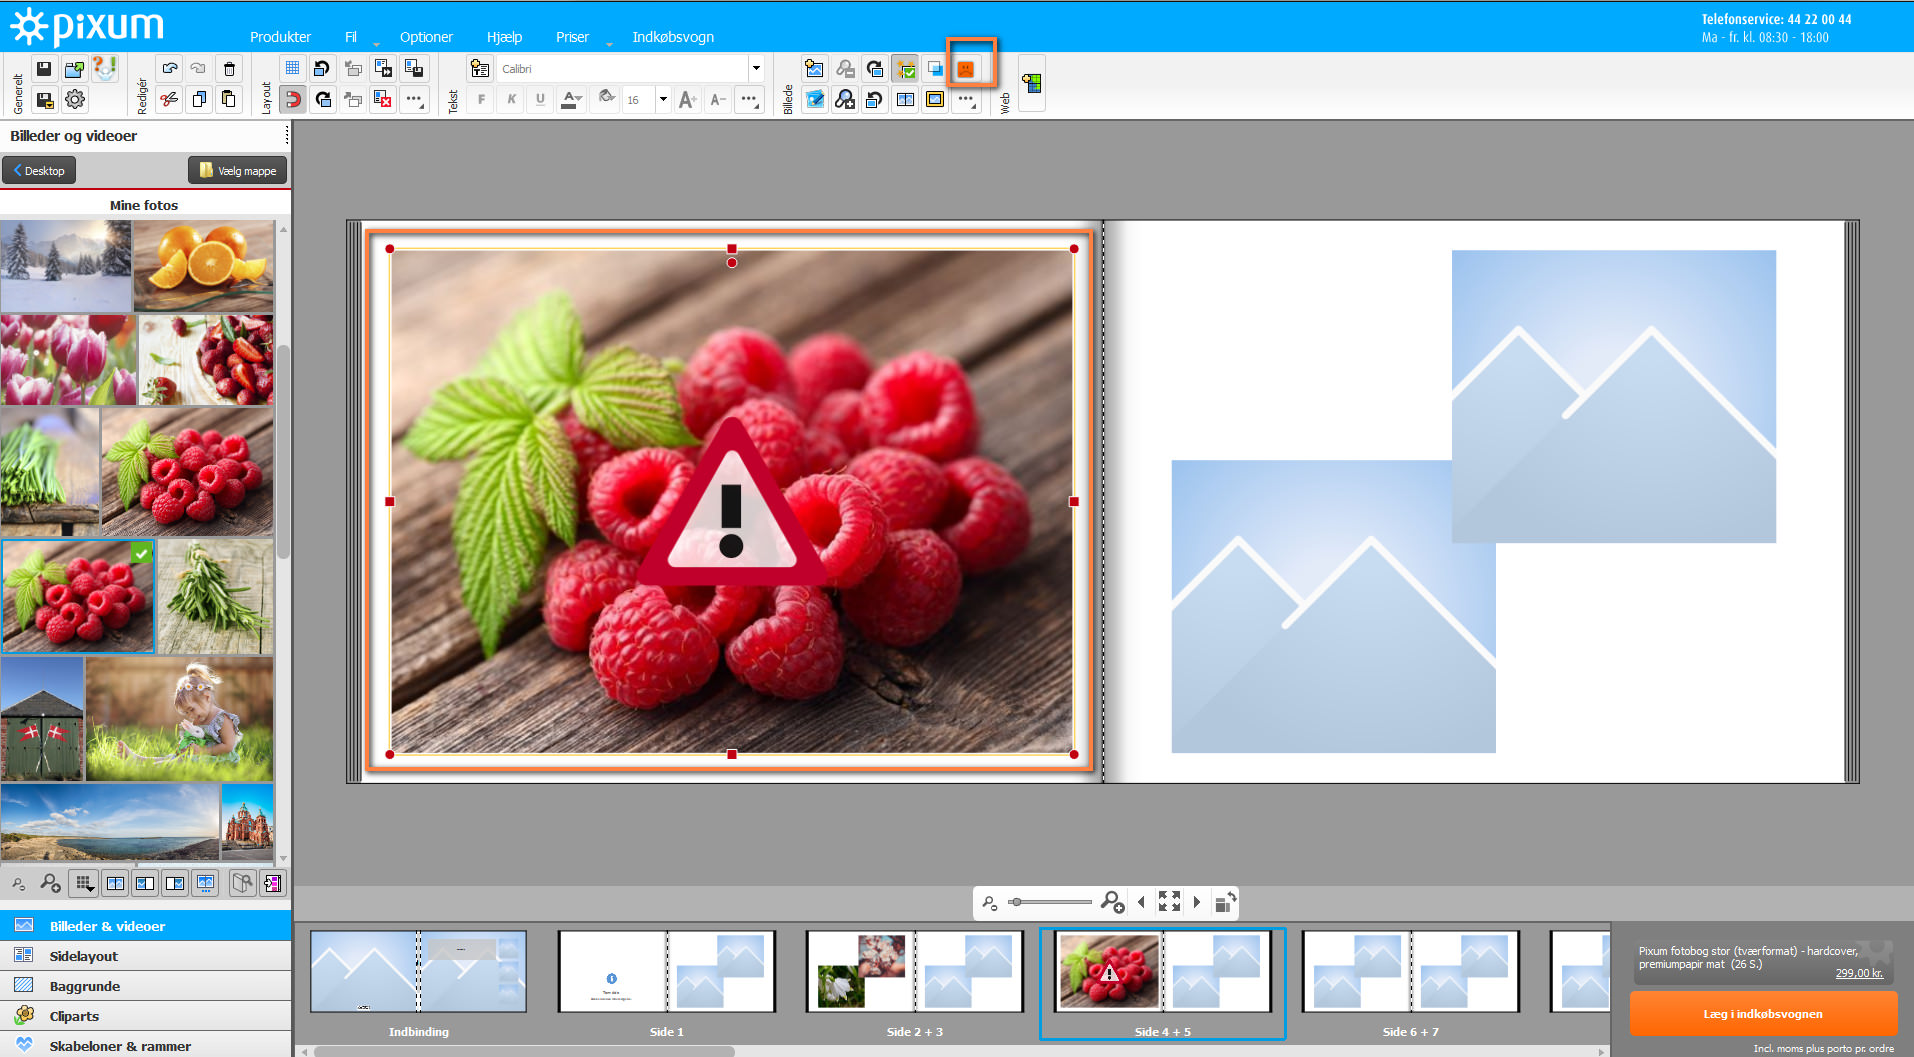Image resolution: width=1914 pixels, height=1057 pixels.
Task: Click the fullscreen fit-view icon under the canvas
Action: [x=1169, y=902]
